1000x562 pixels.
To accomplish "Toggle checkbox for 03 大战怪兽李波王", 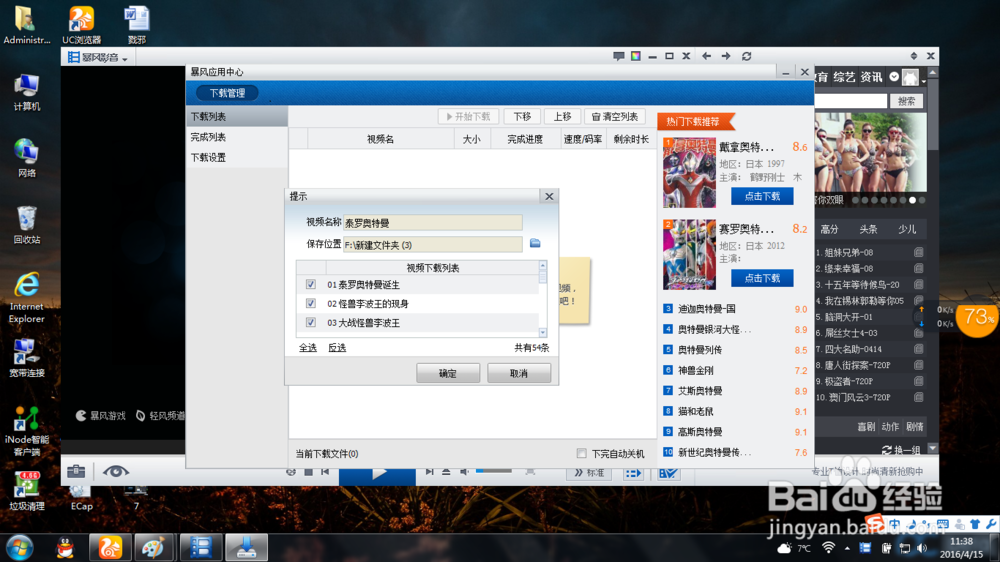I will [311, 323].
